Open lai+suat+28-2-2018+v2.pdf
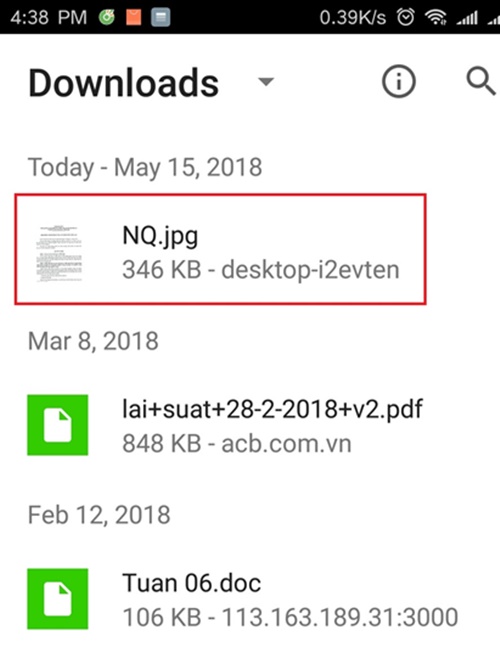 272,409
